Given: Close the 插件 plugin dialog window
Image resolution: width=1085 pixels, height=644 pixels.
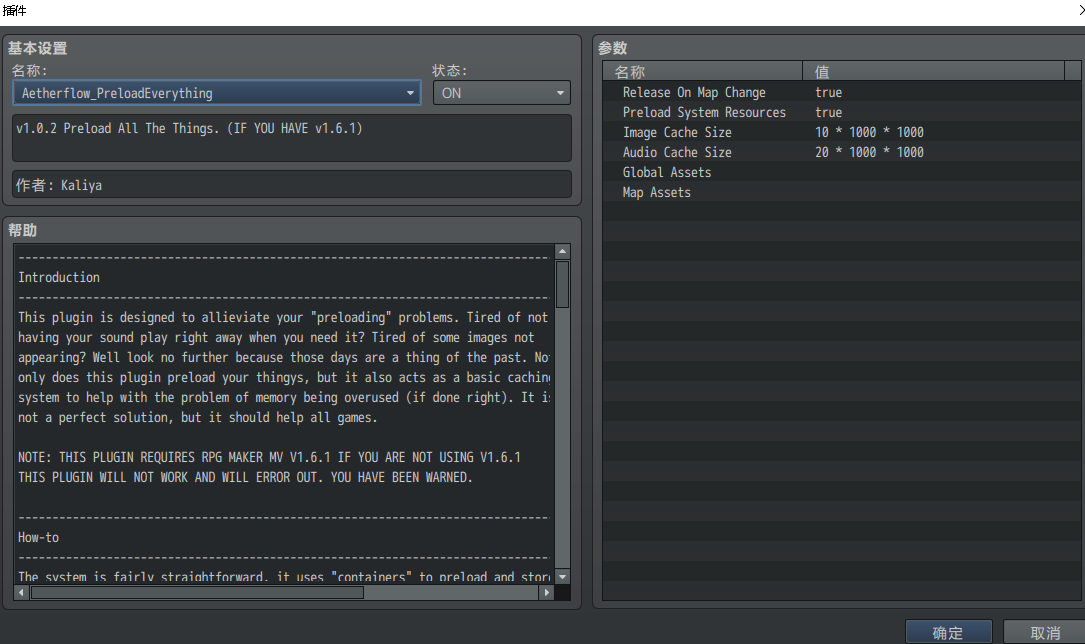Looking at the screenshot, I should (x=1081, y=10).
